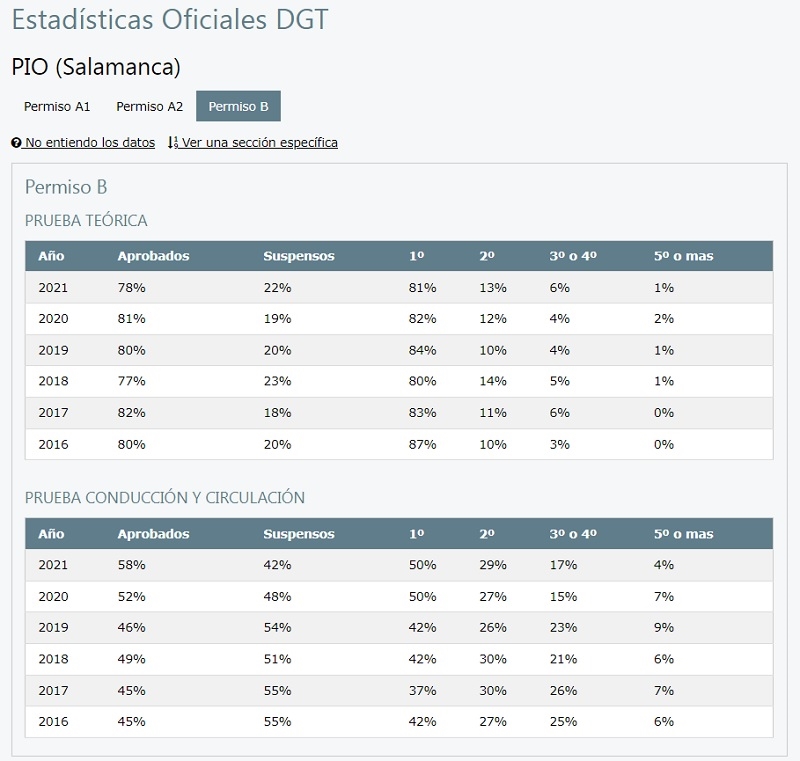Click the PIO (Salamanca) school title

click(x=96, y=67)
